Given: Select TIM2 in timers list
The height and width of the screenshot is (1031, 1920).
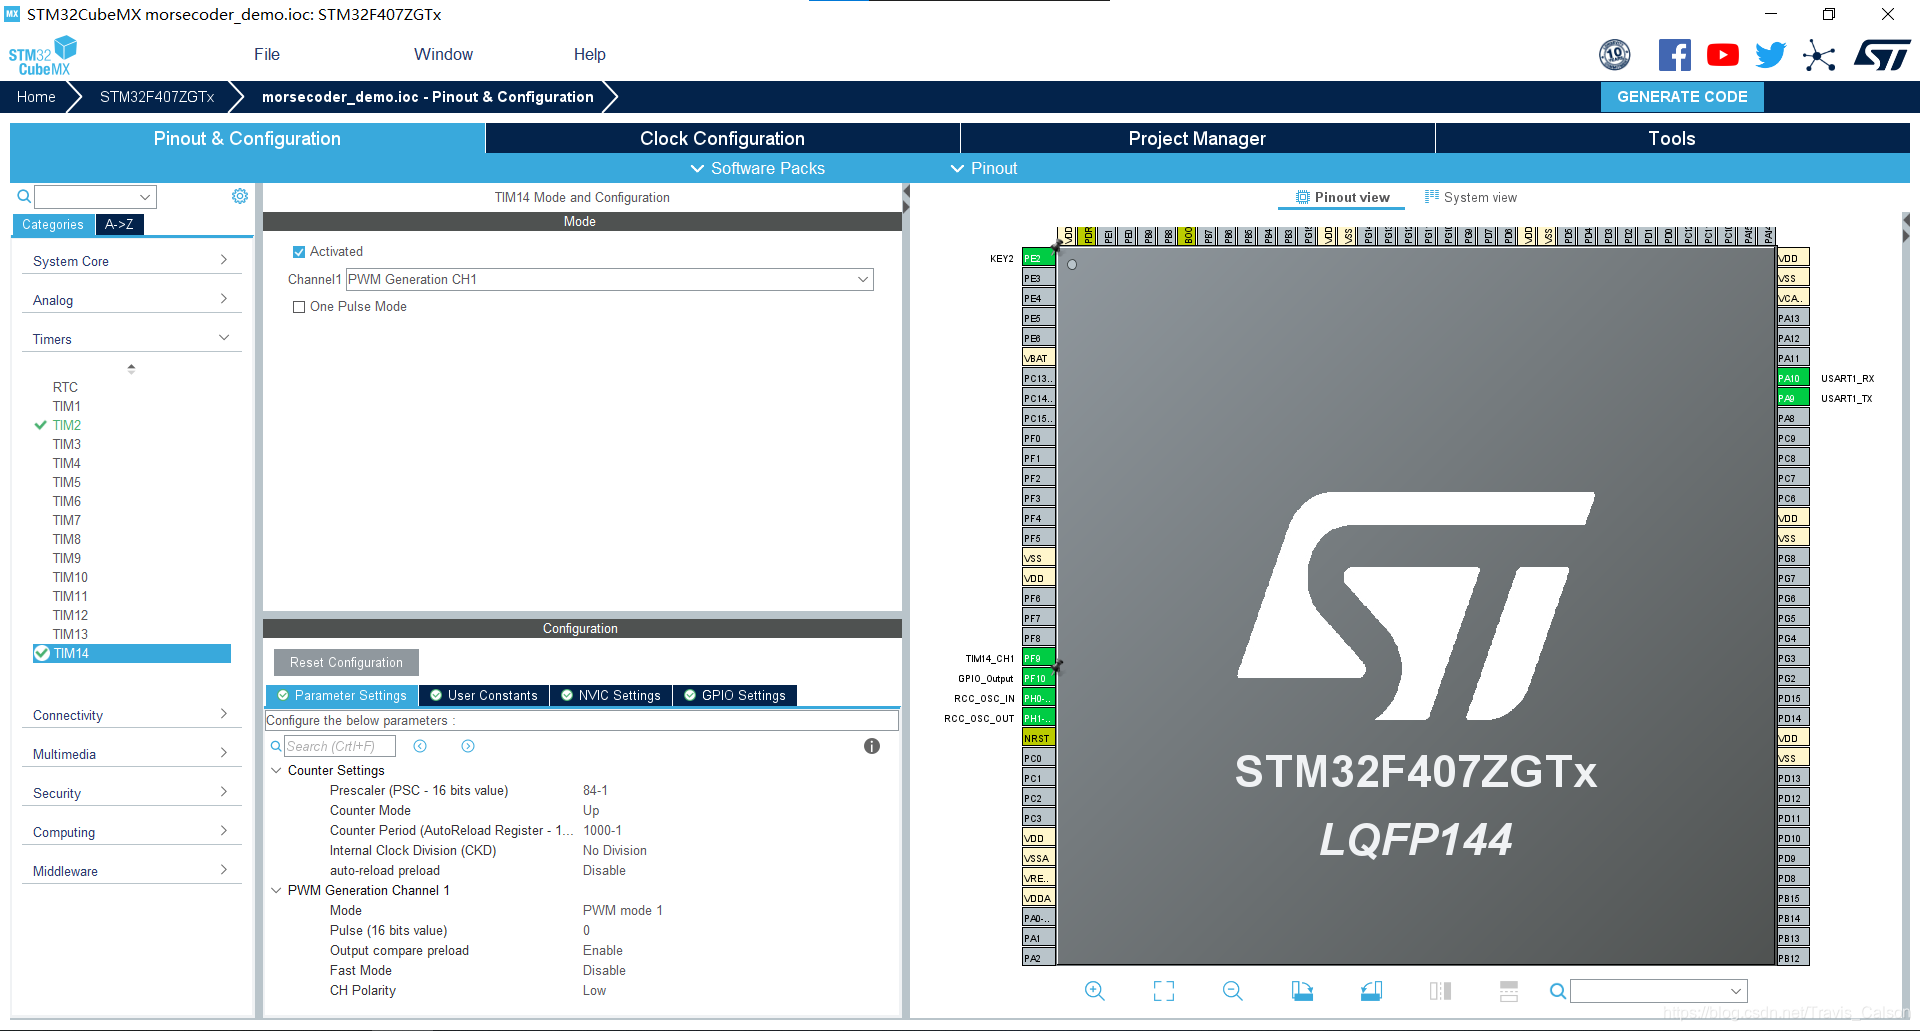Looking at the screenshot, I should (x=67, y=425).
